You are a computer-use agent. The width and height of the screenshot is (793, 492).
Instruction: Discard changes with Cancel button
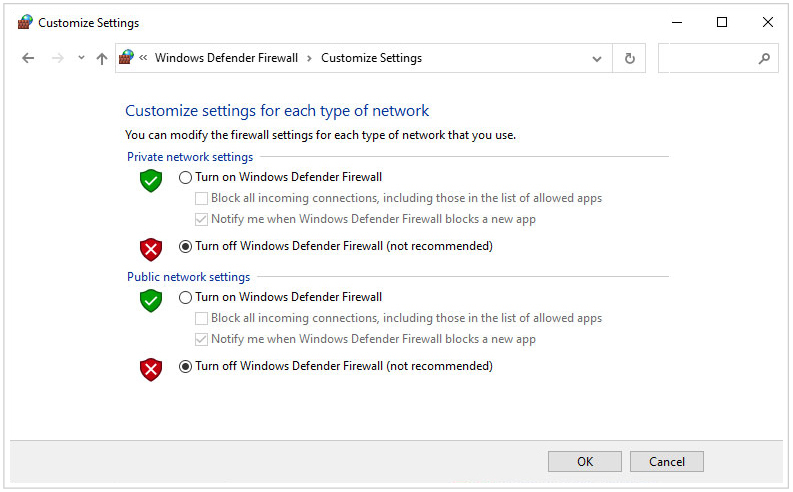click(667, 462)
